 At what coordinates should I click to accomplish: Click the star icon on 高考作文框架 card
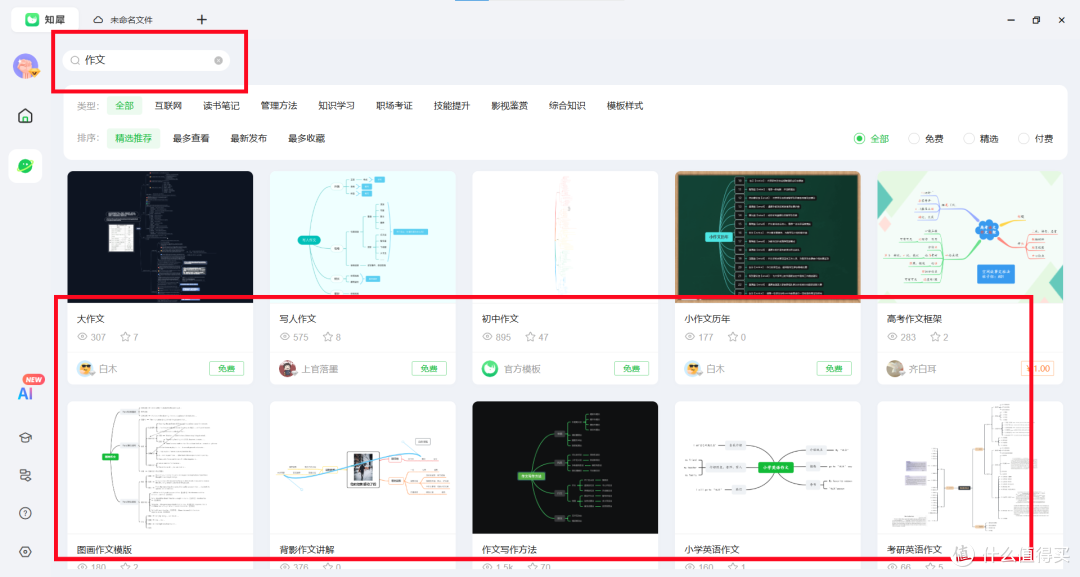(x=935, y=337)
